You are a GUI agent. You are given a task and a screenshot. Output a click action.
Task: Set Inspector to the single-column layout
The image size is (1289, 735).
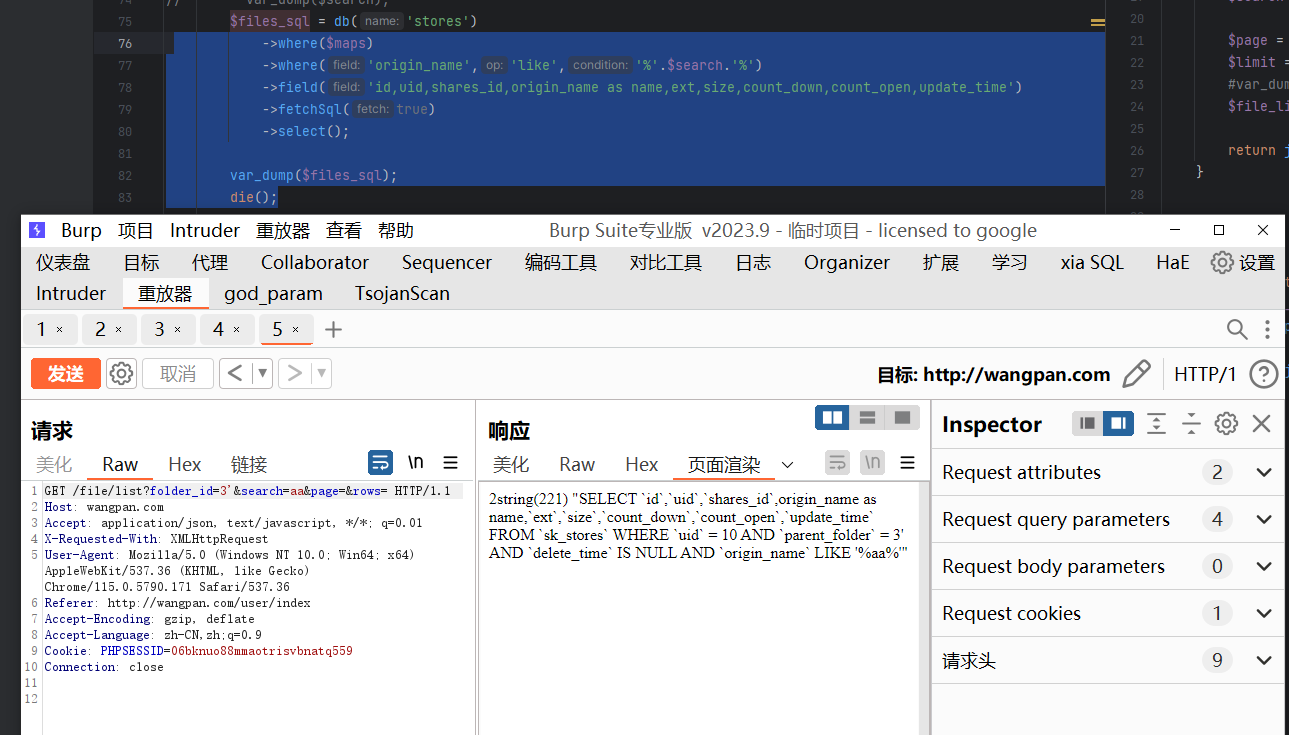[1087, 424]
